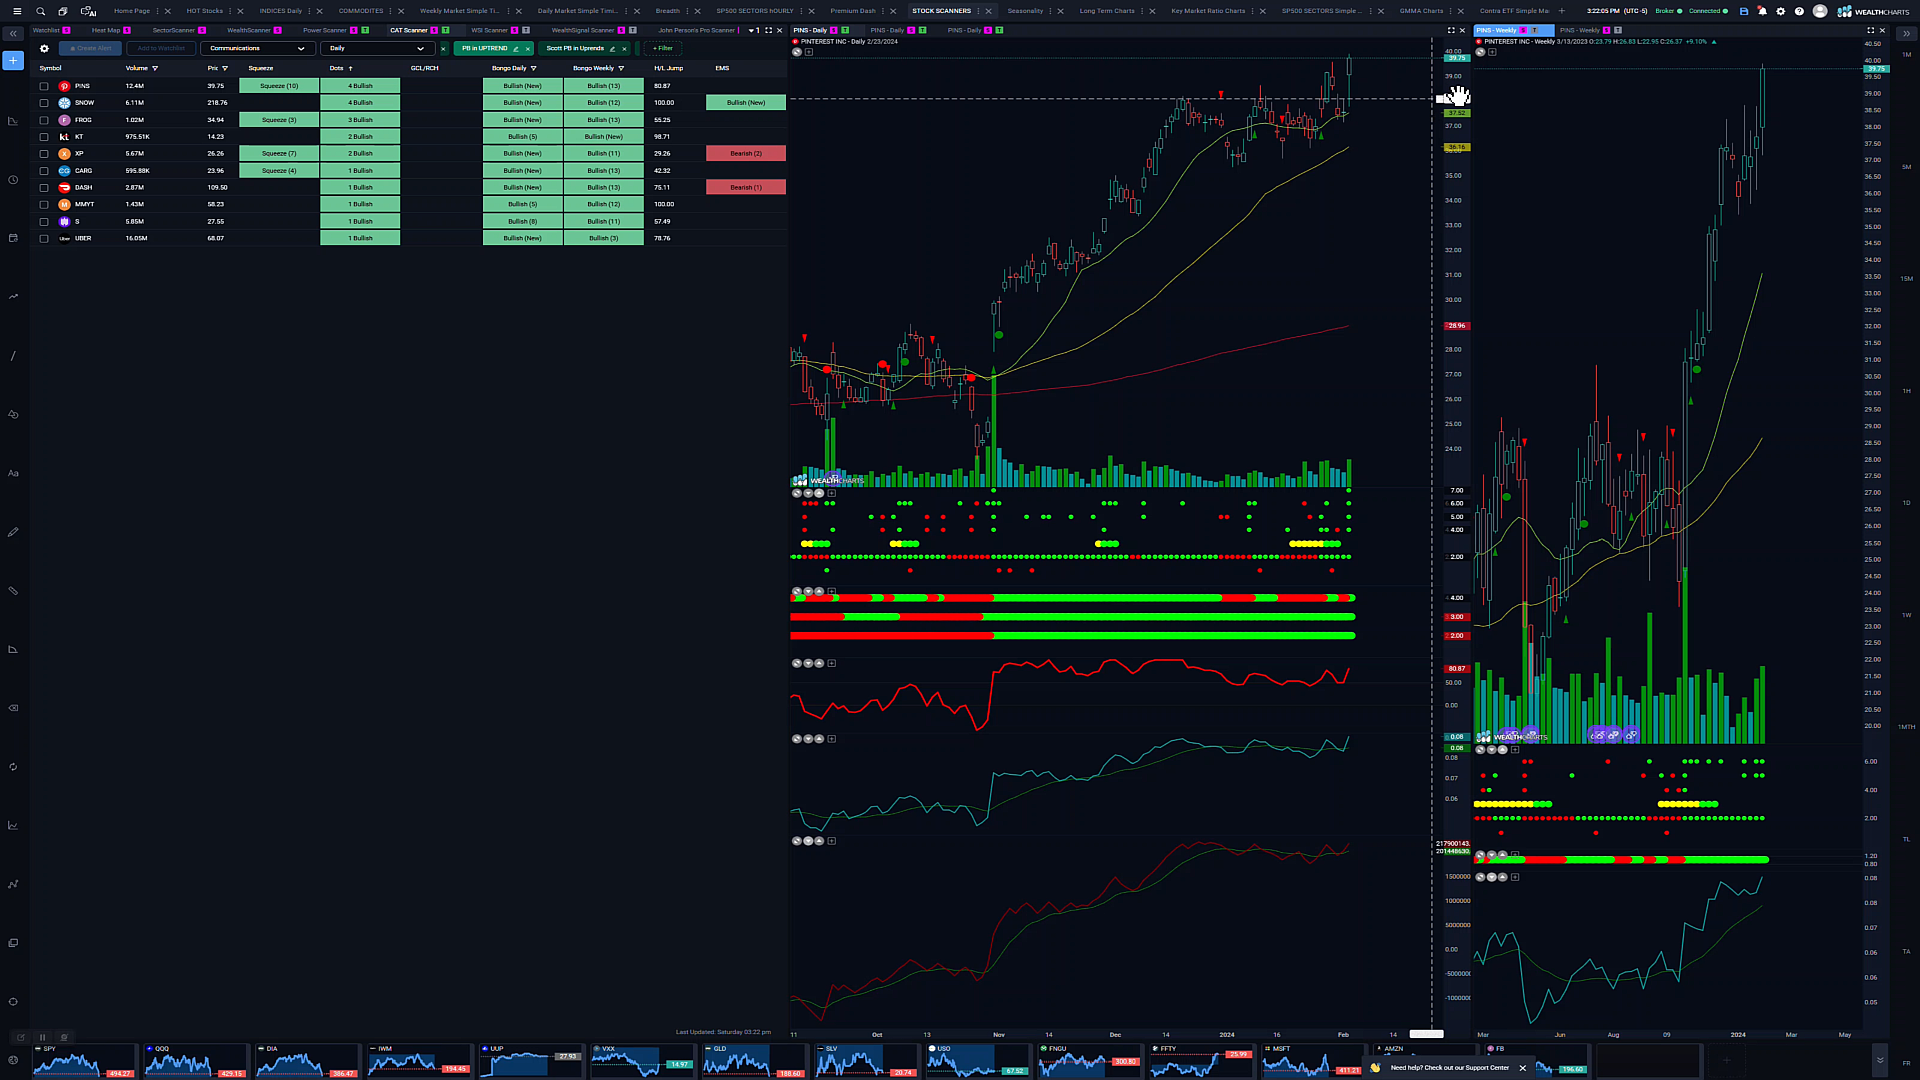Open the Daily timeframe dropdown
The image size is (1920, 1080).
[377, 48]
